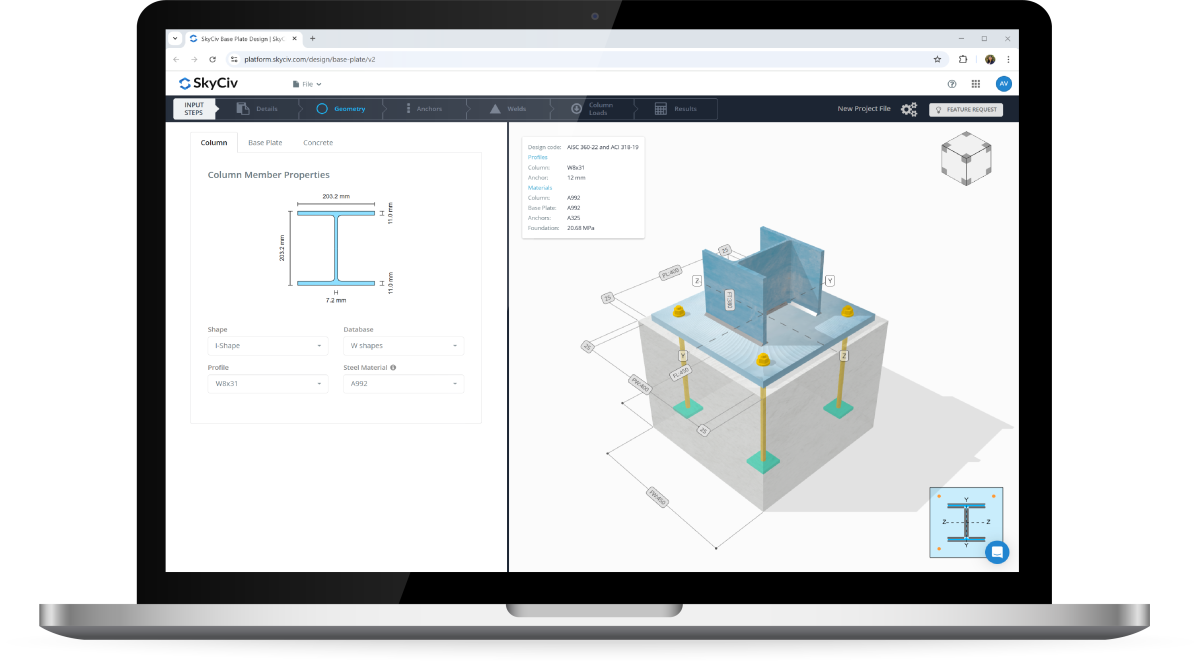Open the Database dropdown showing W shapes

click(403, 345)
